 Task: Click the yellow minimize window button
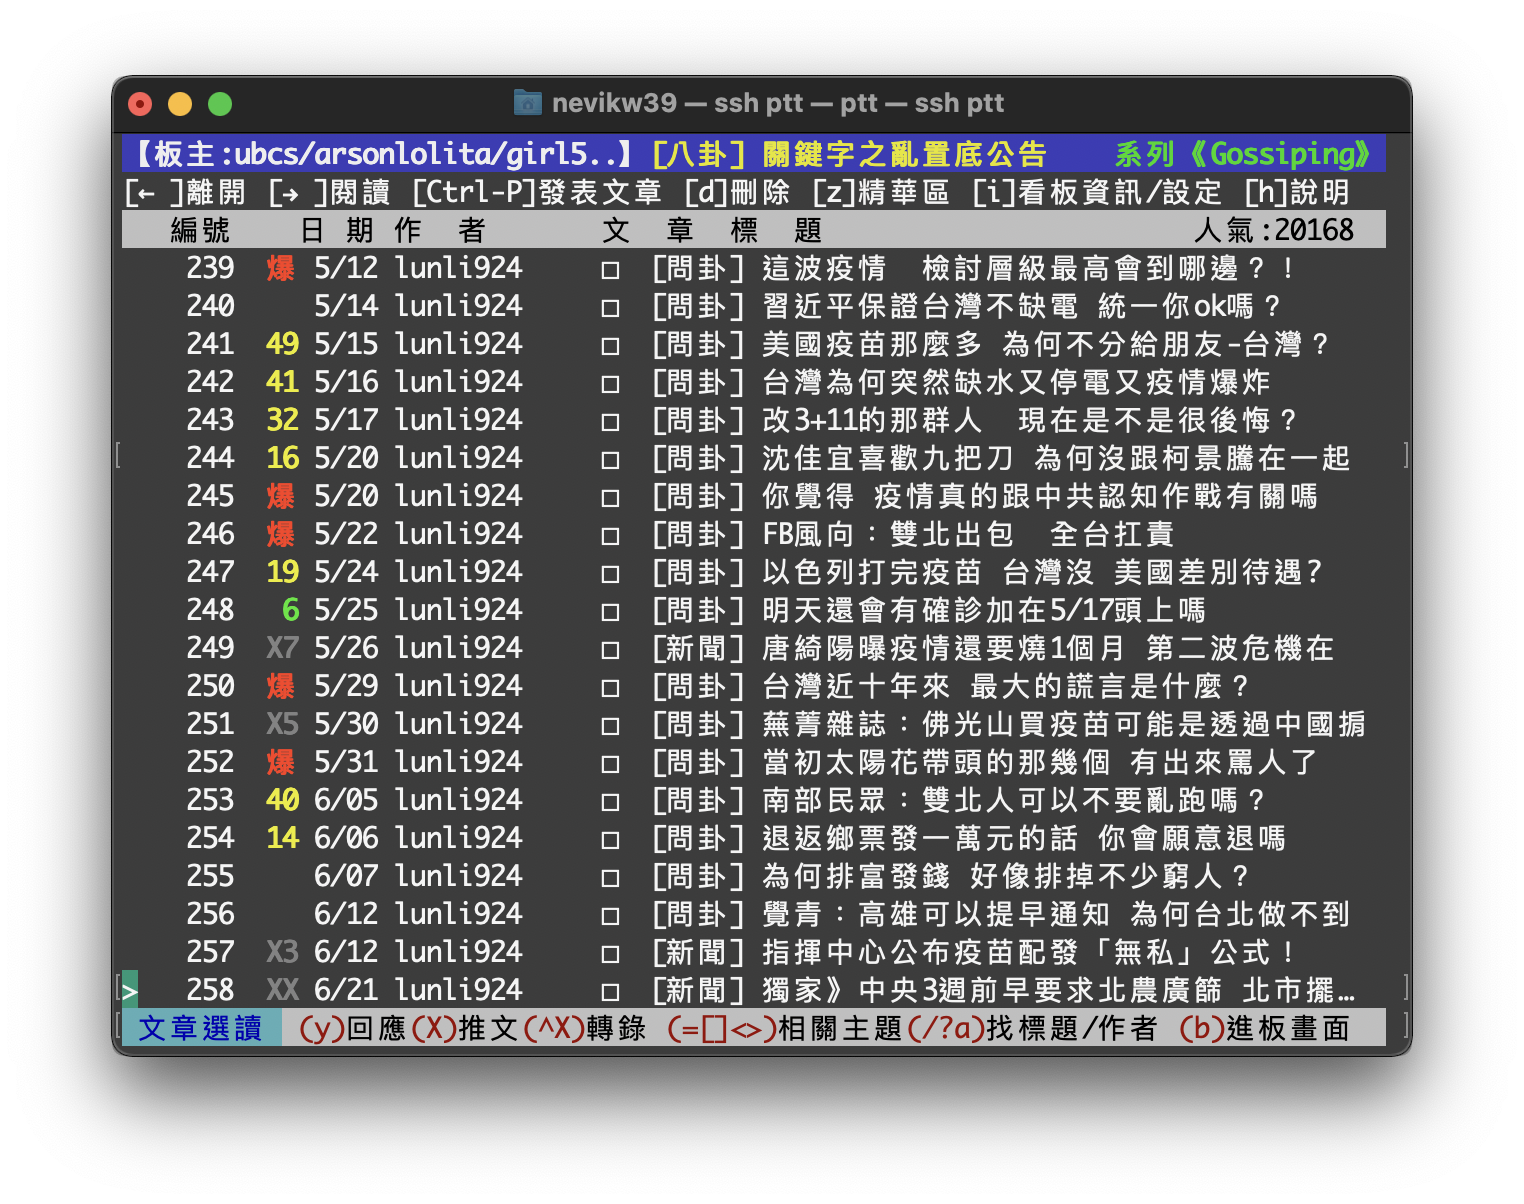(x=180, y=104)
